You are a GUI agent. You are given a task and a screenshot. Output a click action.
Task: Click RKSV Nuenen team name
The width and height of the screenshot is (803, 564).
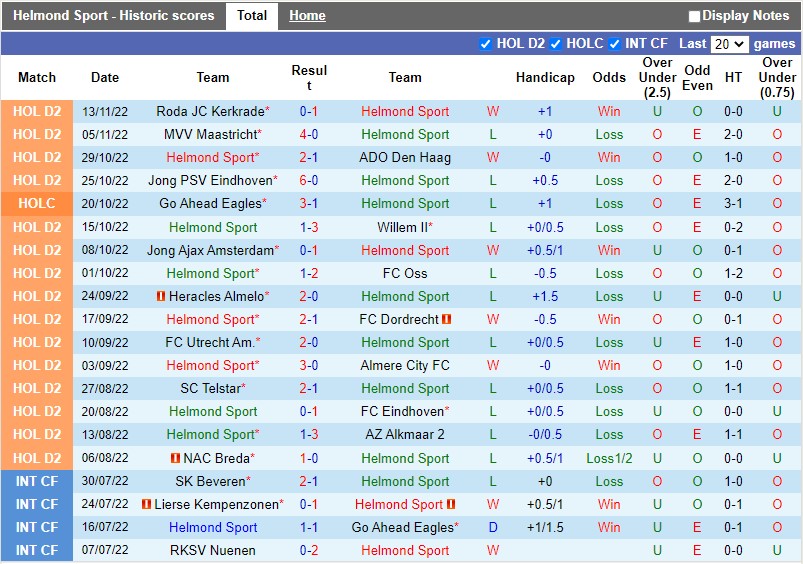213,550
